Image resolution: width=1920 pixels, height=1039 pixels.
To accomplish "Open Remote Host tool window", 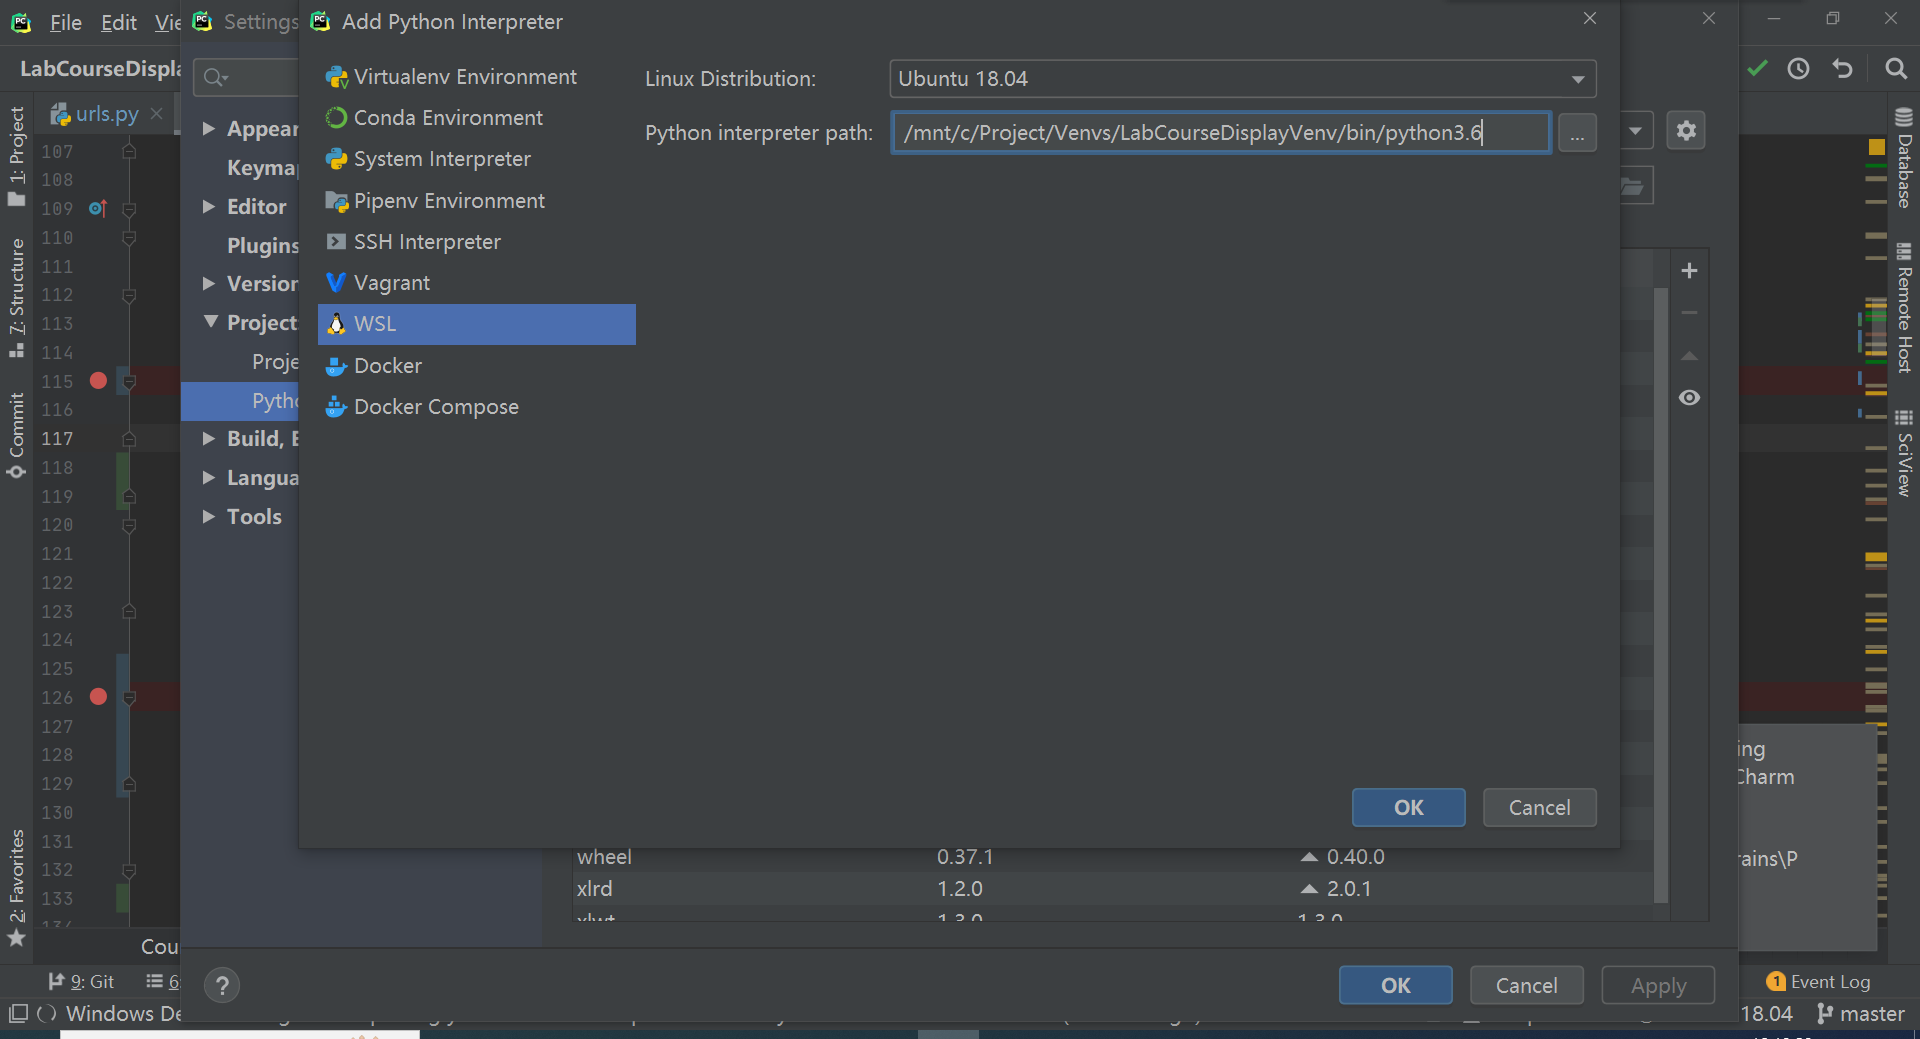I will tap(1904, 308).
